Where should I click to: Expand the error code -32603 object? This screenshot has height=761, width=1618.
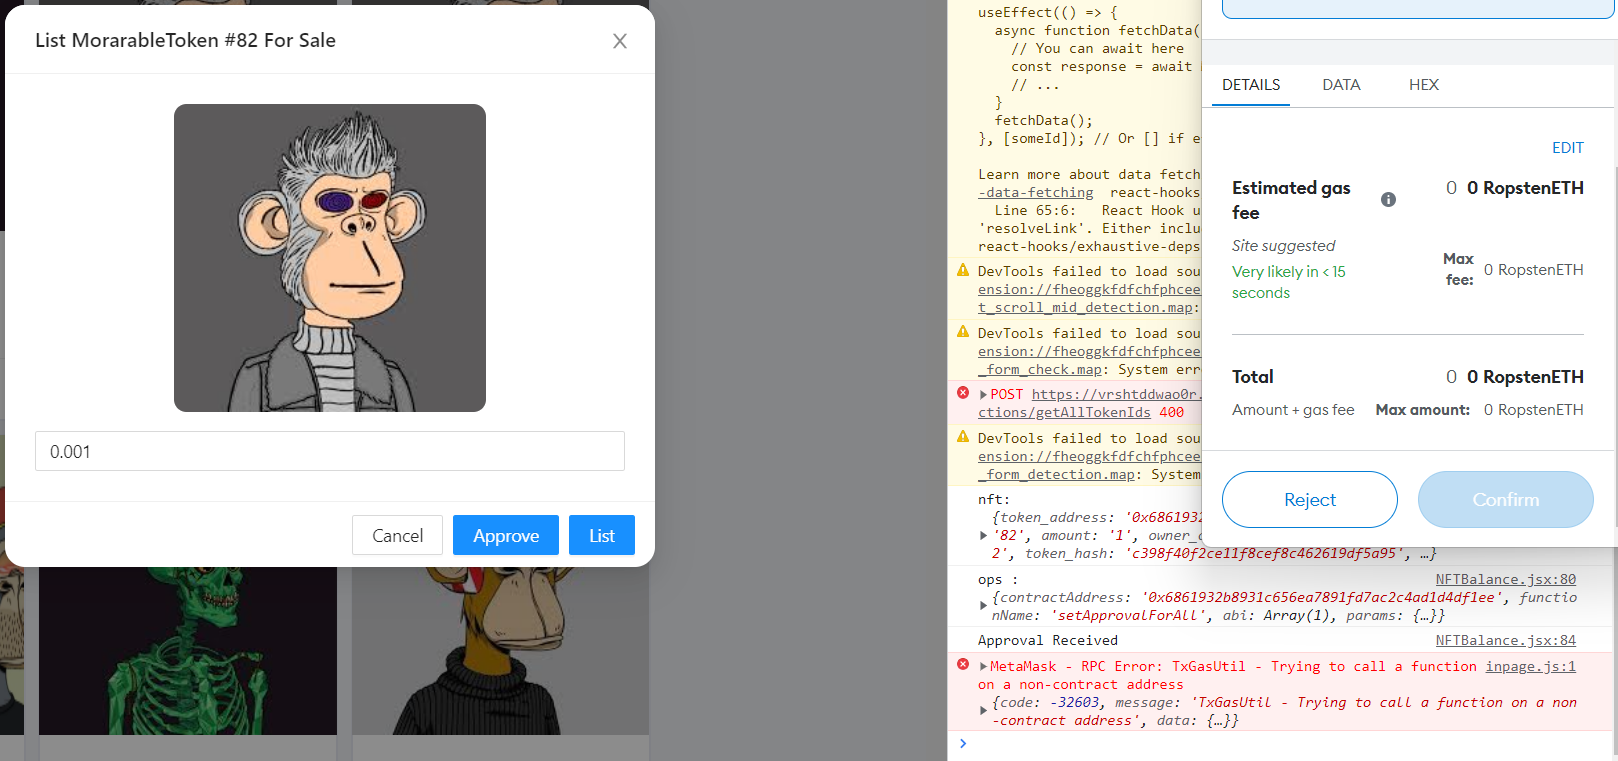point(983,711)
